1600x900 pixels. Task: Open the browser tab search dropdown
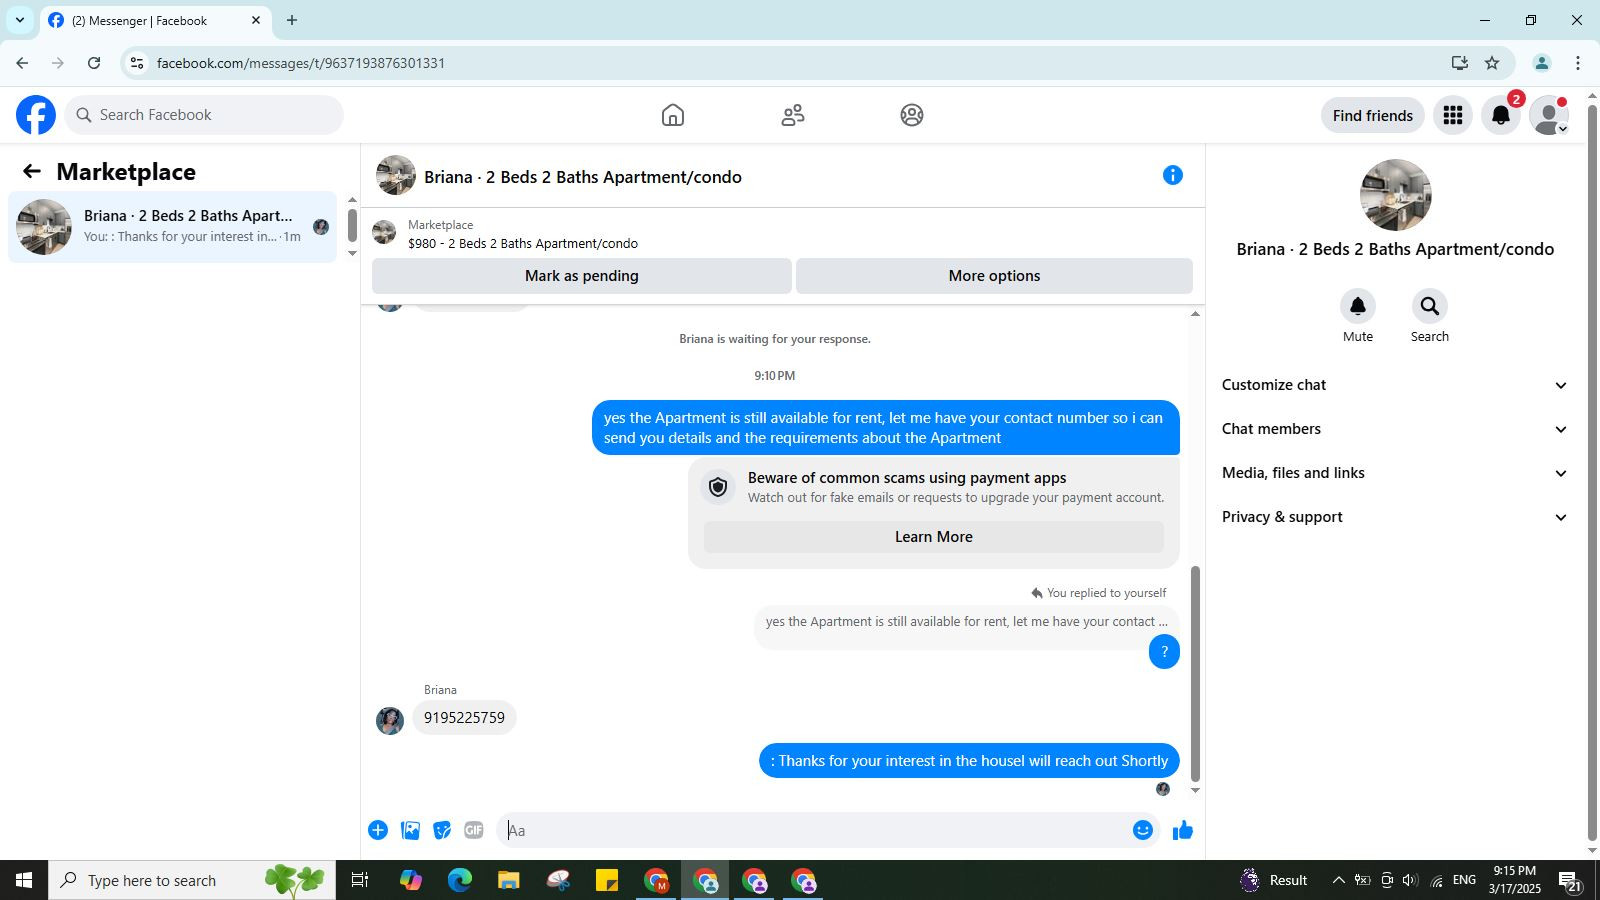click(20, 20)
